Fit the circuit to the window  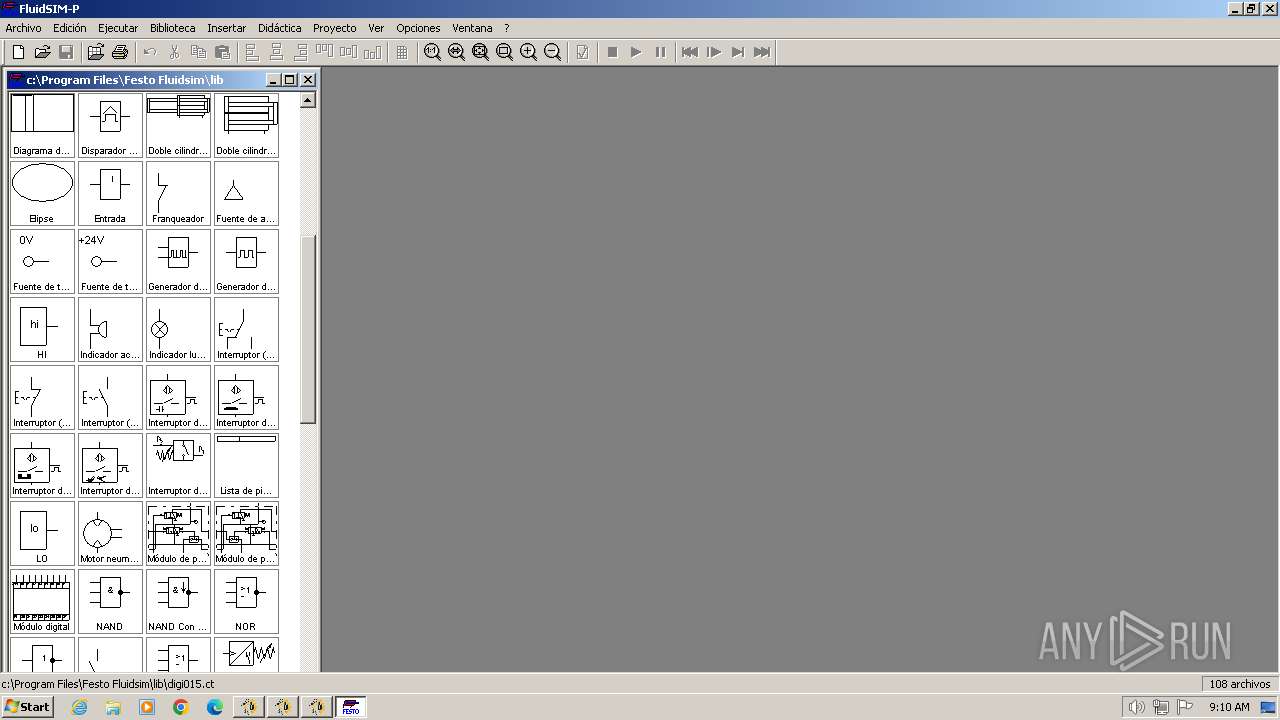pos(480,52)
